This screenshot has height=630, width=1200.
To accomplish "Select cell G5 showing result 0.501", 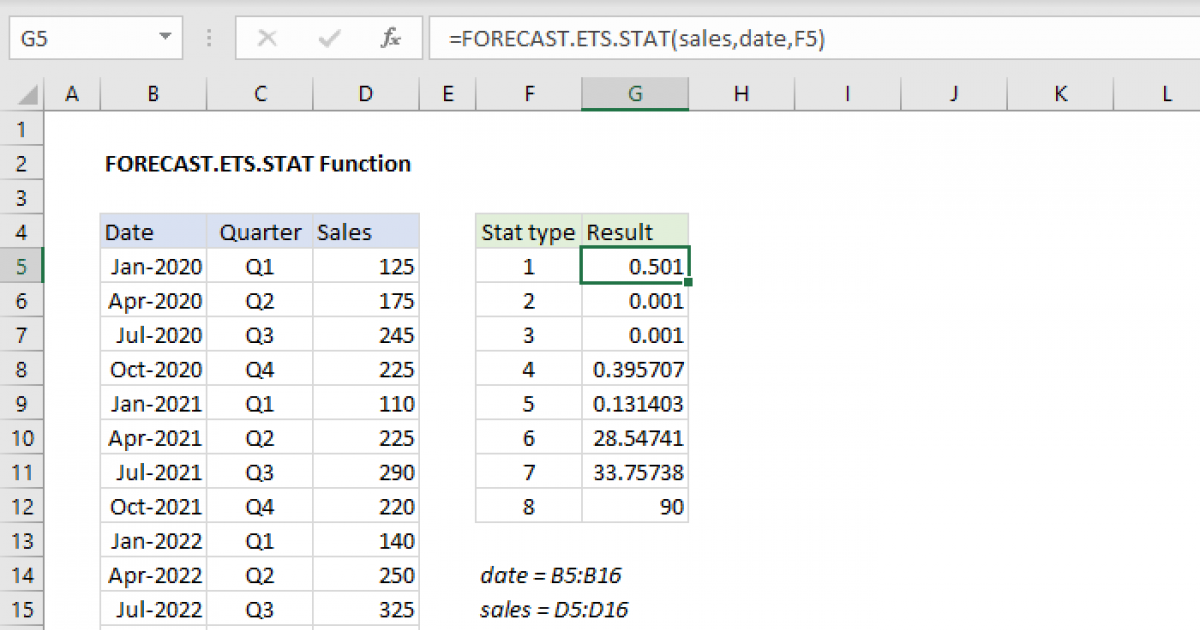I will tap(634, 266).
